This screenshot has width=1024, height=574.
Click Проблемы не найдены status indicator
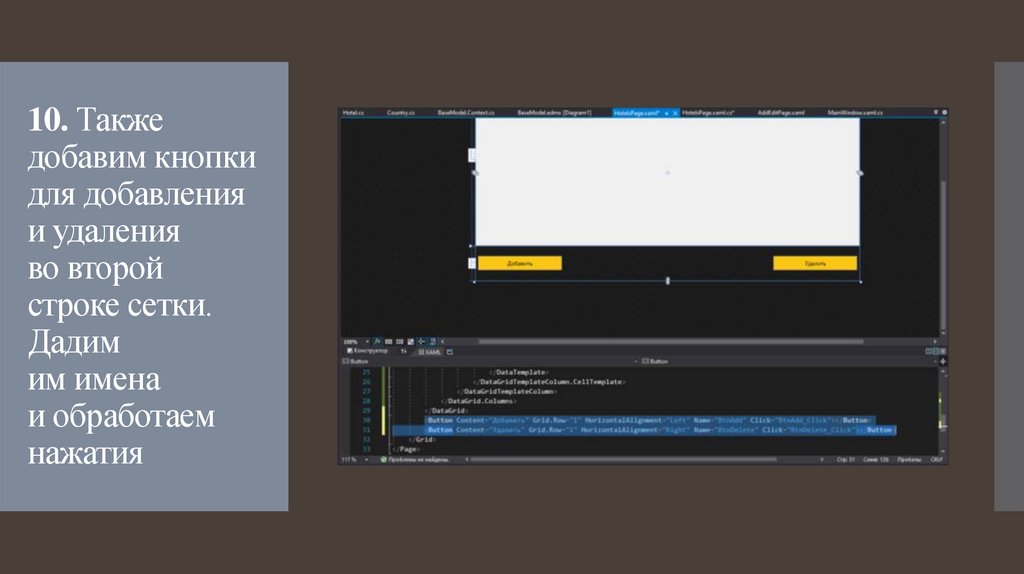click(x=415, y=460)
